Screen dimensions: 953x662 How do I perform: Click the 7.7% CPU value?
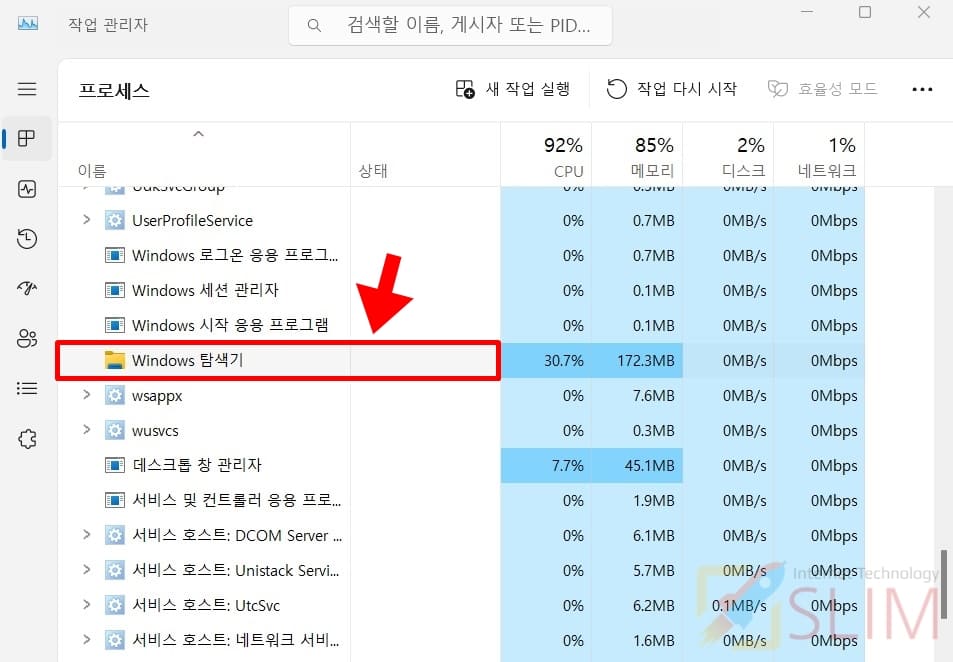point(567,466)
